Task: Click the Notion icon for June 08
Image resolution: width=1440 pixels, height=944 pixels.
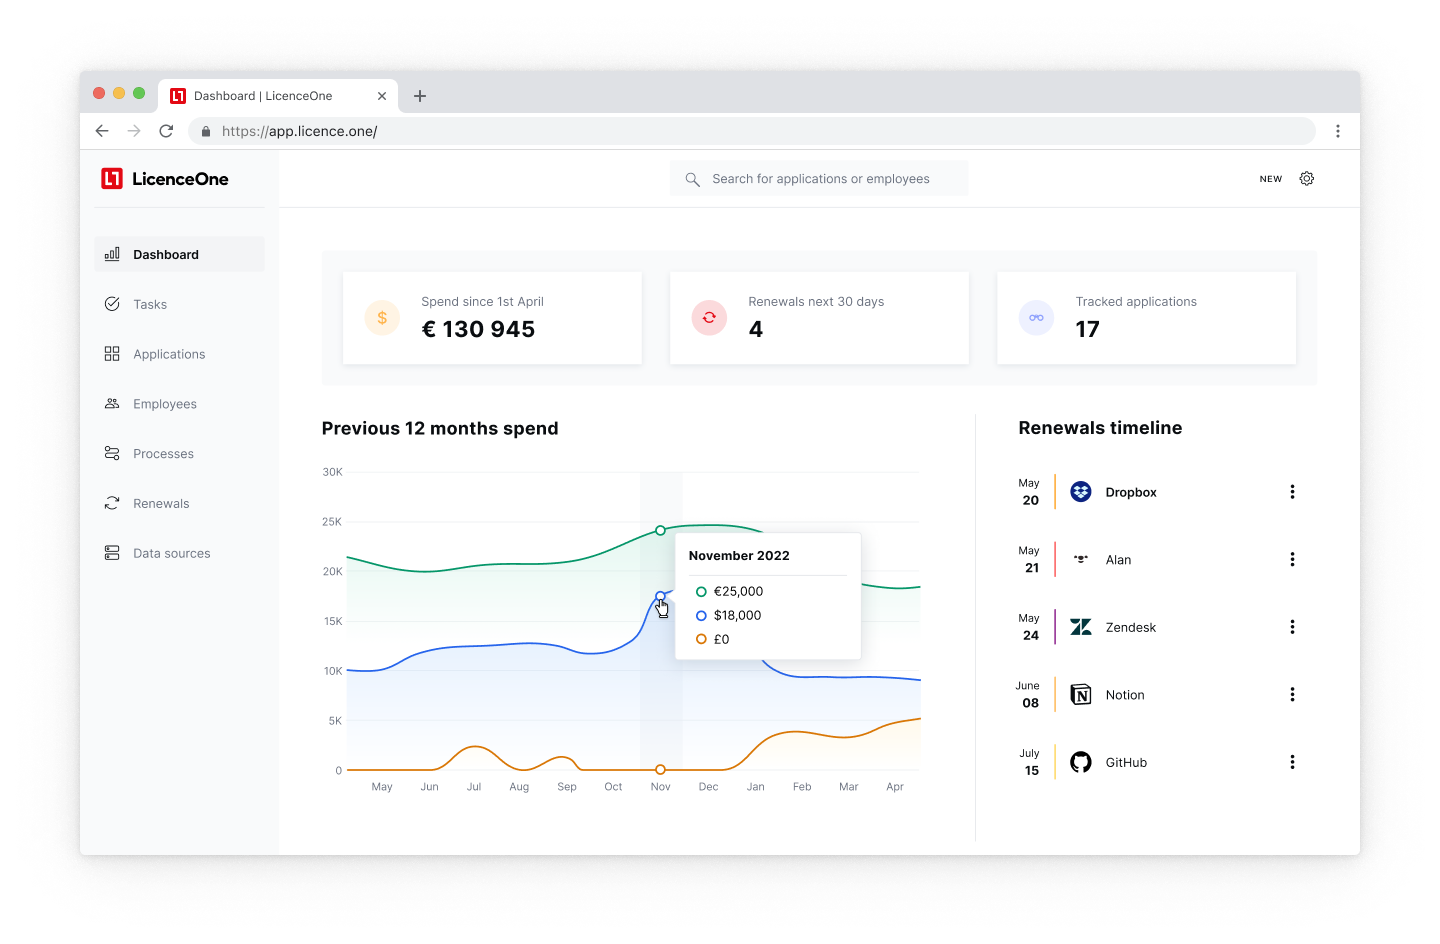Action: point(1080,694)
